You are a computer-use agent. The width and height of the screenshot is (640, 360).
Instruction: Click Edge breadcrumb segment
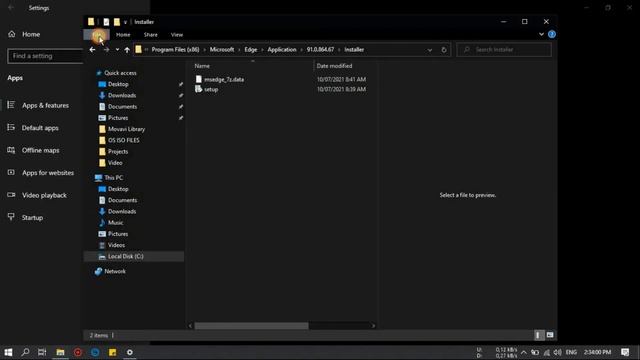point(251,49)
